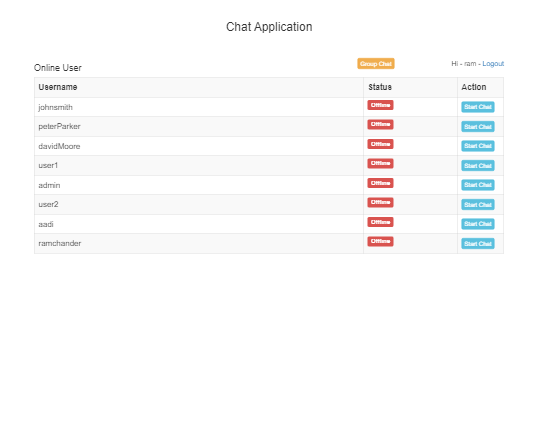Image resolution: width=538 pixels, height=448 pixels.
Task: Click the Logout link
Action: click(x=493, y=64)
